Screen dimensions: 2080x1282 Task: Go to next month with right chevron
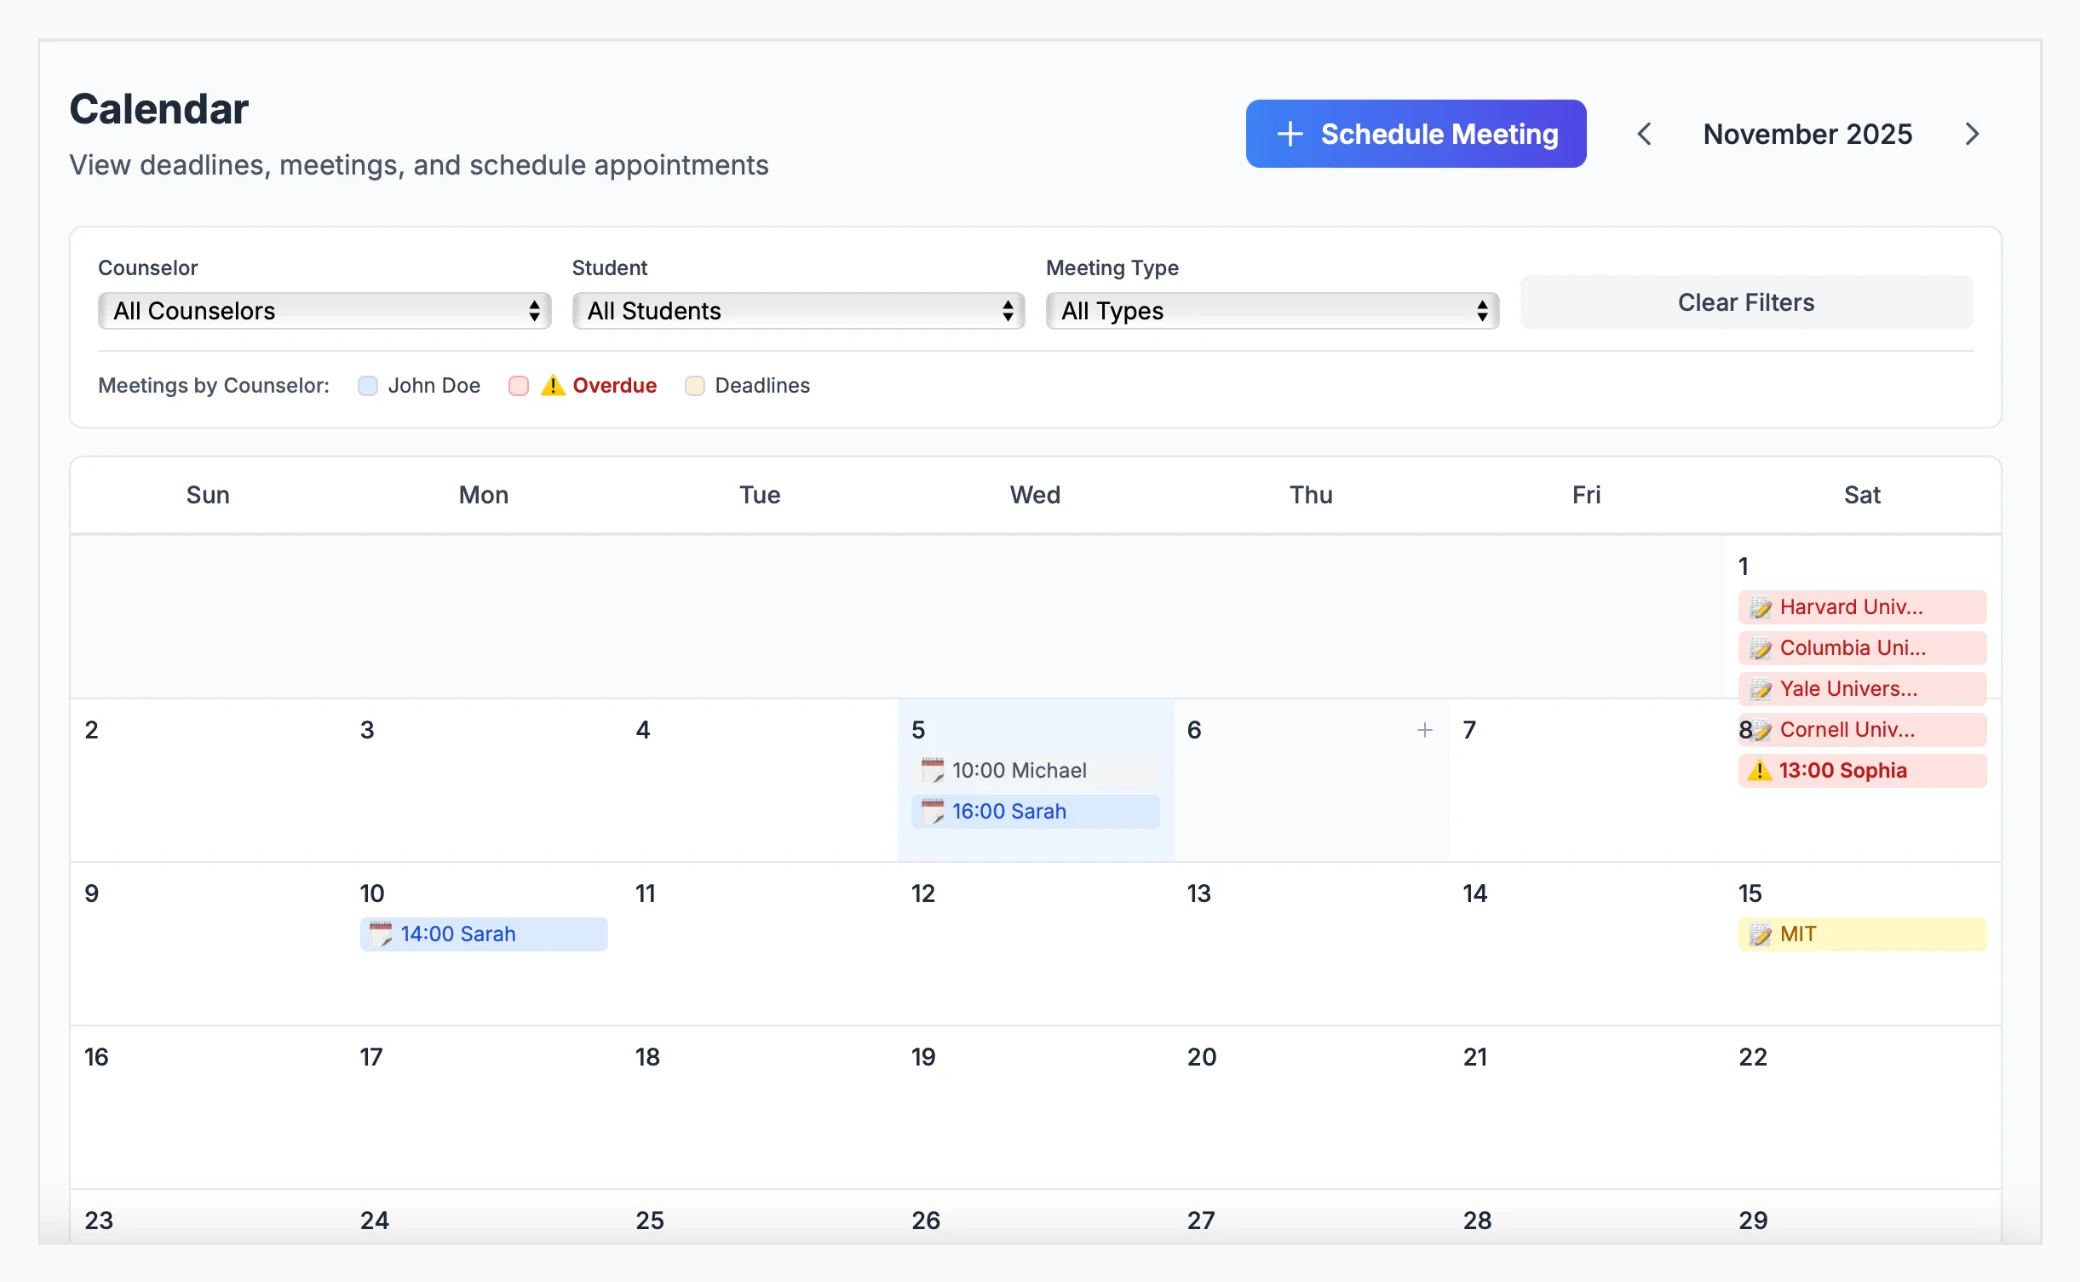1972,134
